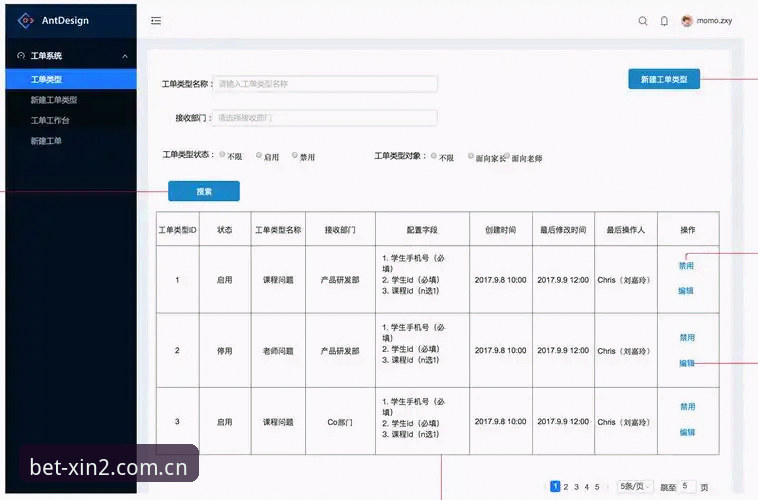This screenshot has height=500, width=758.
Task: Select 面向老师 radio button
Action: point(507,156)
